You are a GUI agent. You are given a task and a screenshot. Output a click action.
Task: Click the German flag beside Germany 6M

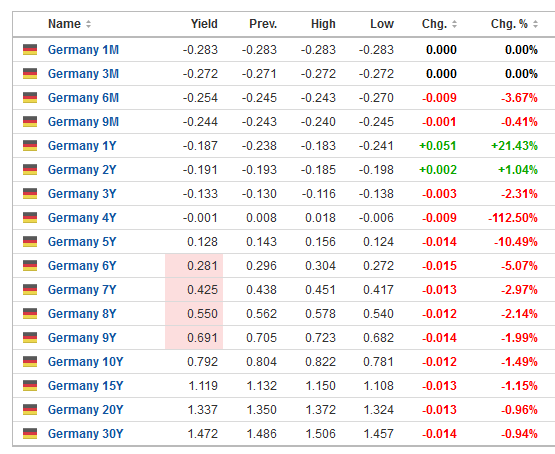30,98
